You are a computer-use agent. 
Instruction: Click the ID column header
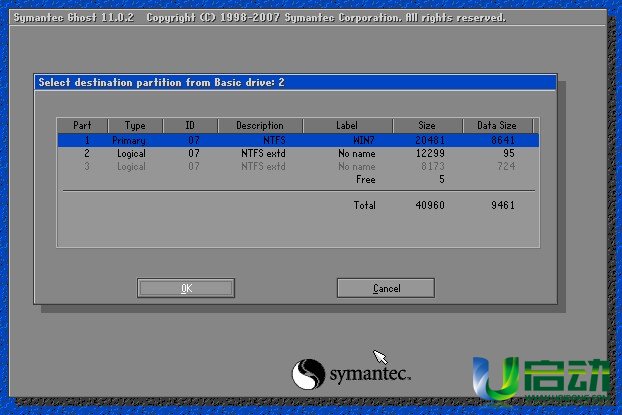coord(190,125)
